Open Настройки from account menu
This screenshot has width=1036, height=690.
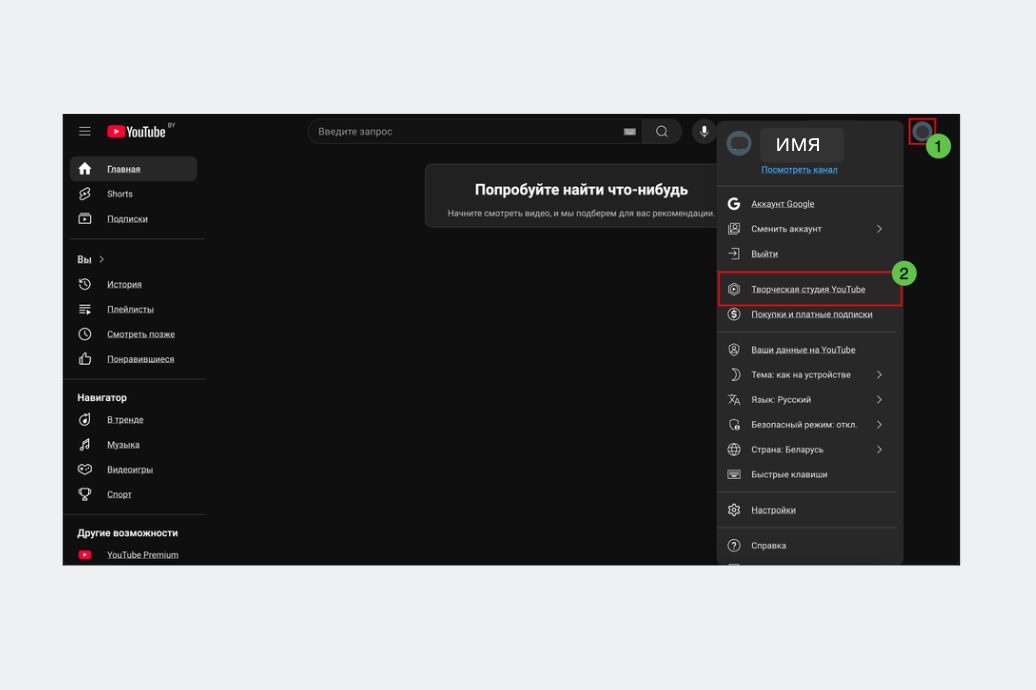(x=773, y=510)
